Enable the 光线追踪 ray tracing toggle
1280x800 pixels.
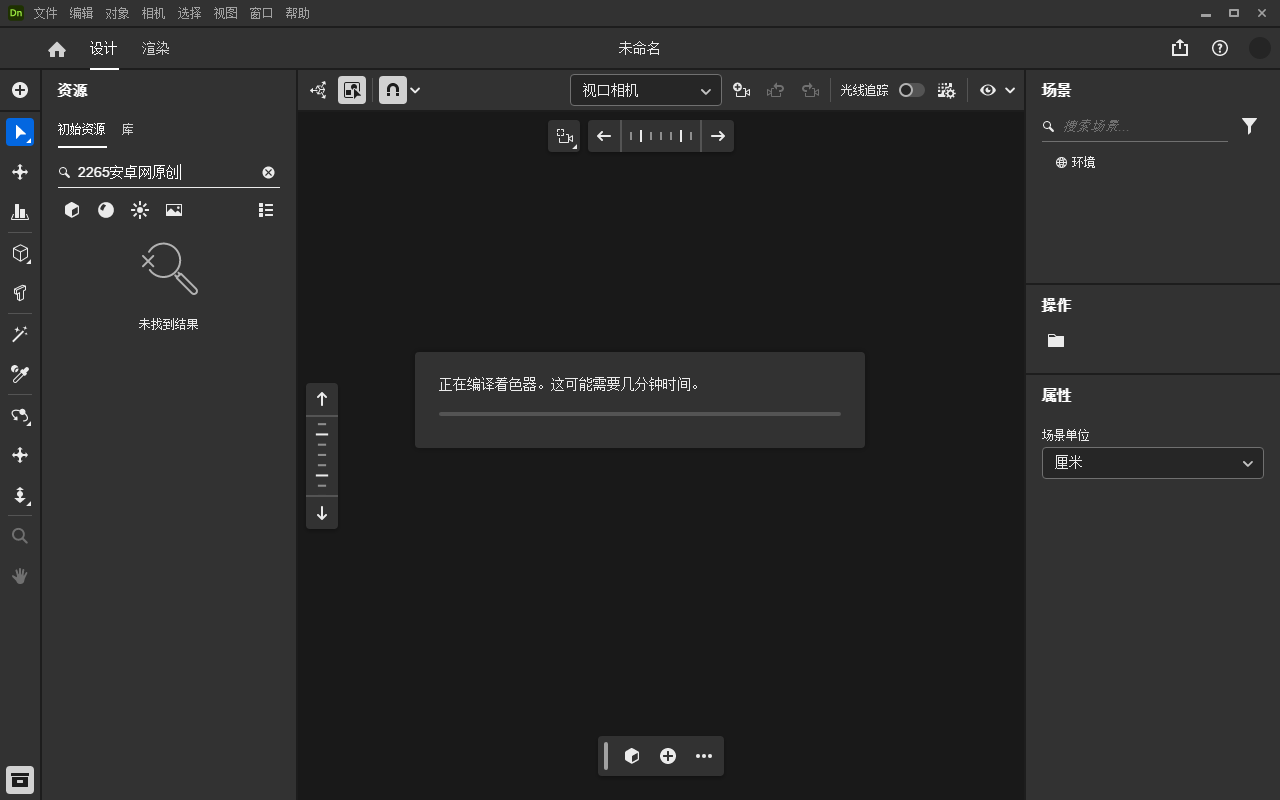pos(911,90)
